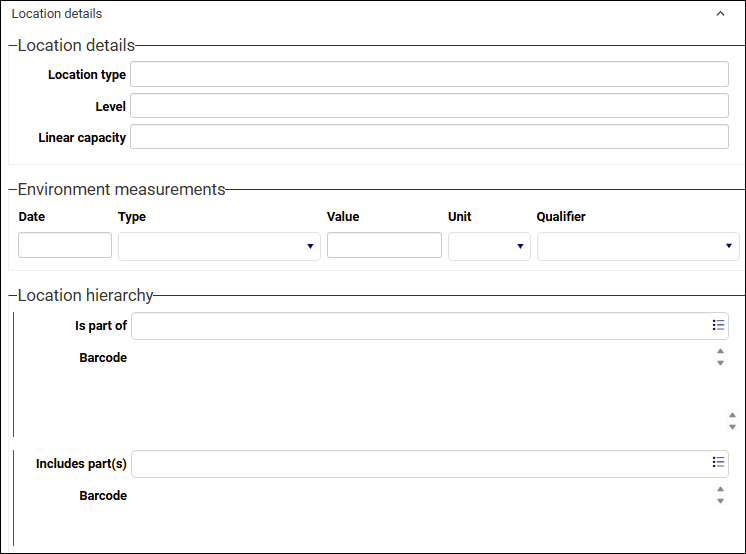The height and width of the screenshot is (554, 746).
Task: Click outer down arrow of Is part of group
Action: [x=732, y=427]
